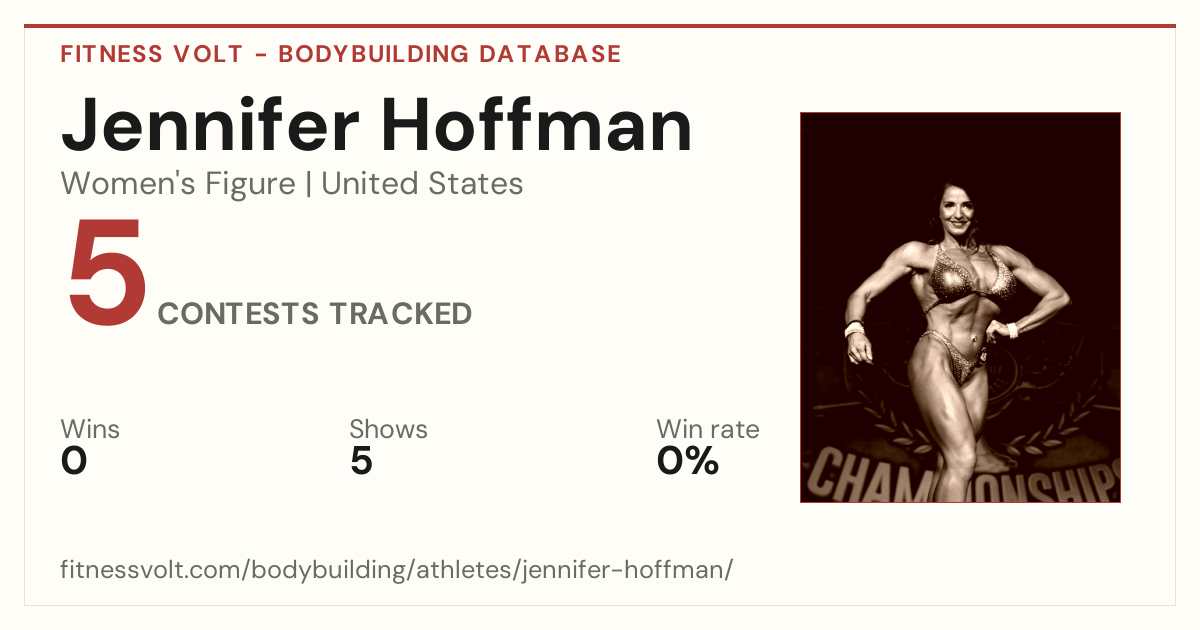Click the Jennifer Hoffman athlete photo
The image size is (1200, 630).
[x=960, y=307]
